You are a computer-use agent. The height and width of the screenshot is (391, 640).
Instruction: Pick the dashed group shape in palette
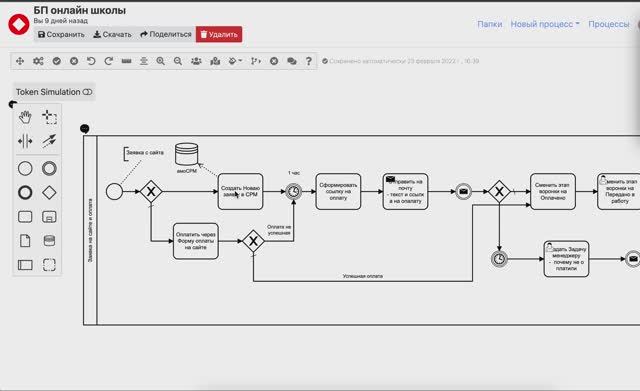pos(49,264)
